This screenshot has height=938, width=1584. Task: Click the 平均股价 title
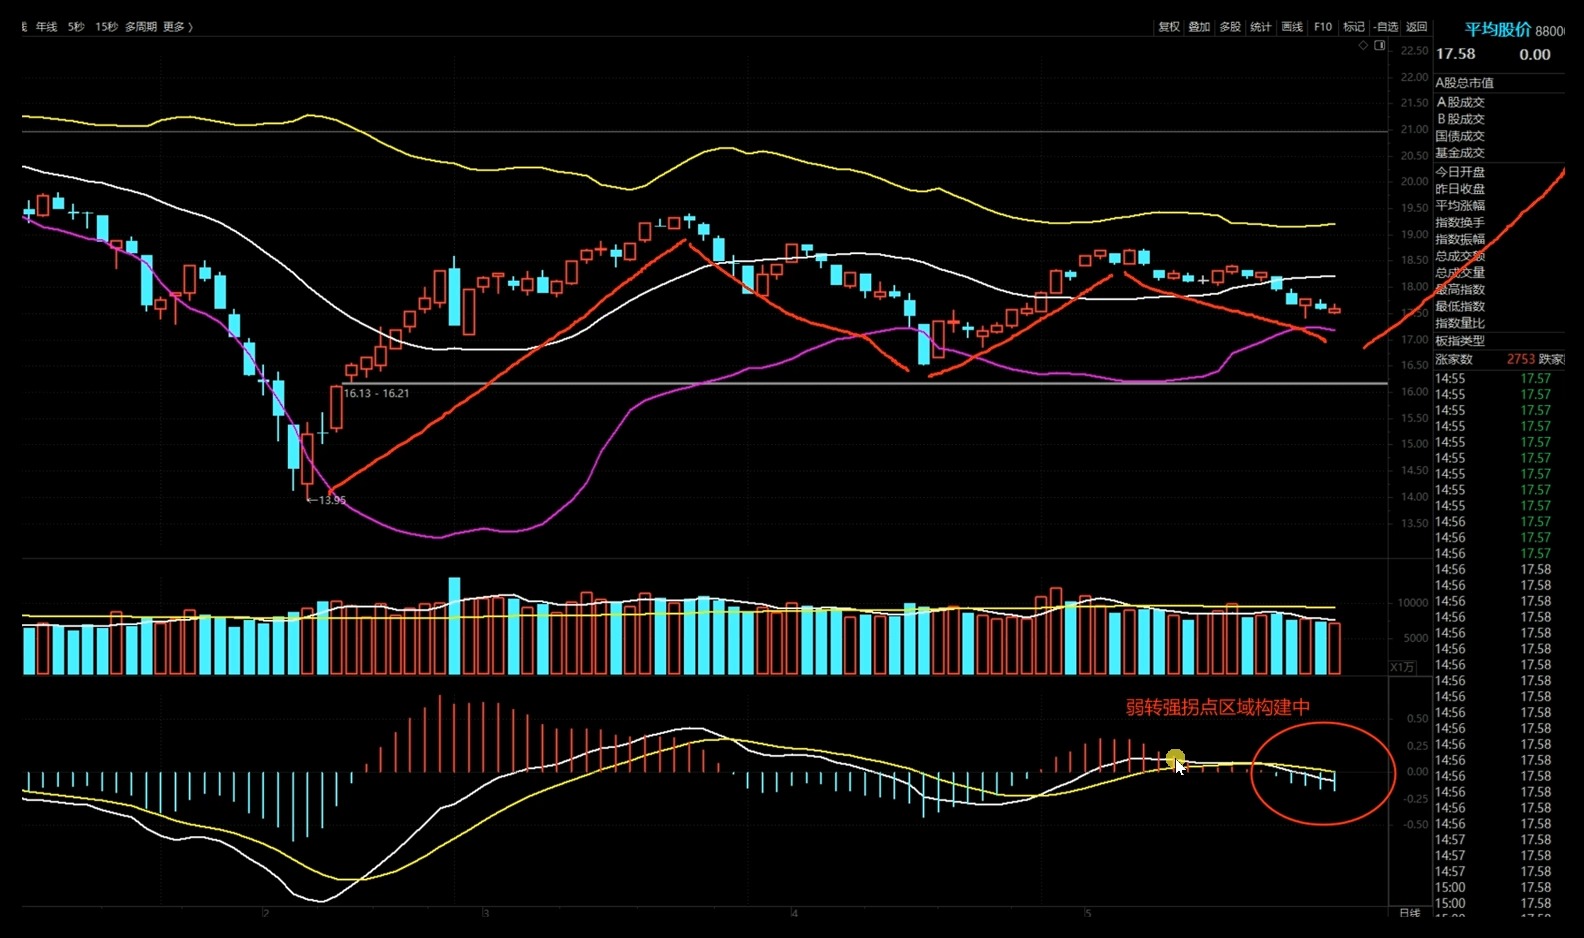pos(1498,30)
